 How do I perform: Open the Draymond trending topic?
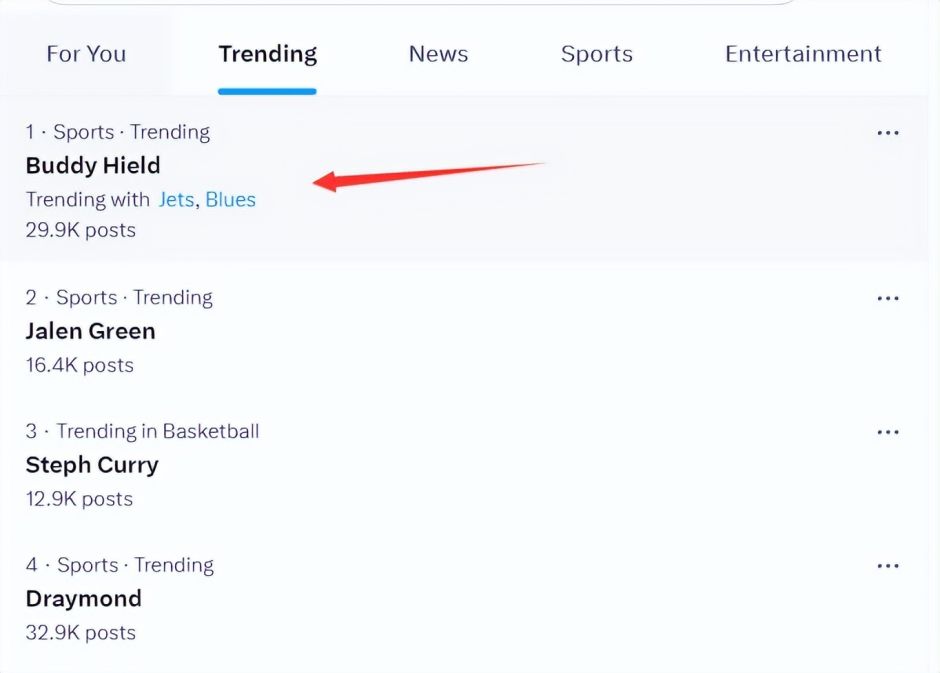pyautogui.click(x=83, y=599)
